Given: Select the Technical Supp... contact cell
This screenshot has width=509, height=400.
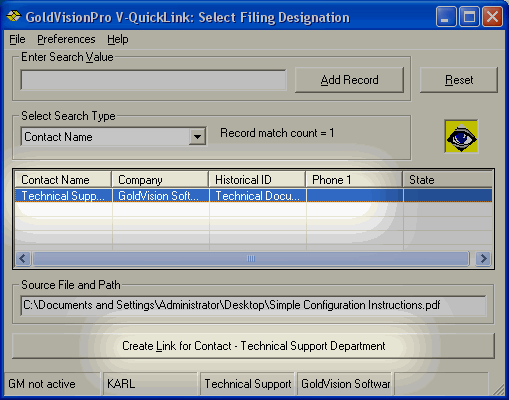Looking at the screenshot, I should [63, 196].
